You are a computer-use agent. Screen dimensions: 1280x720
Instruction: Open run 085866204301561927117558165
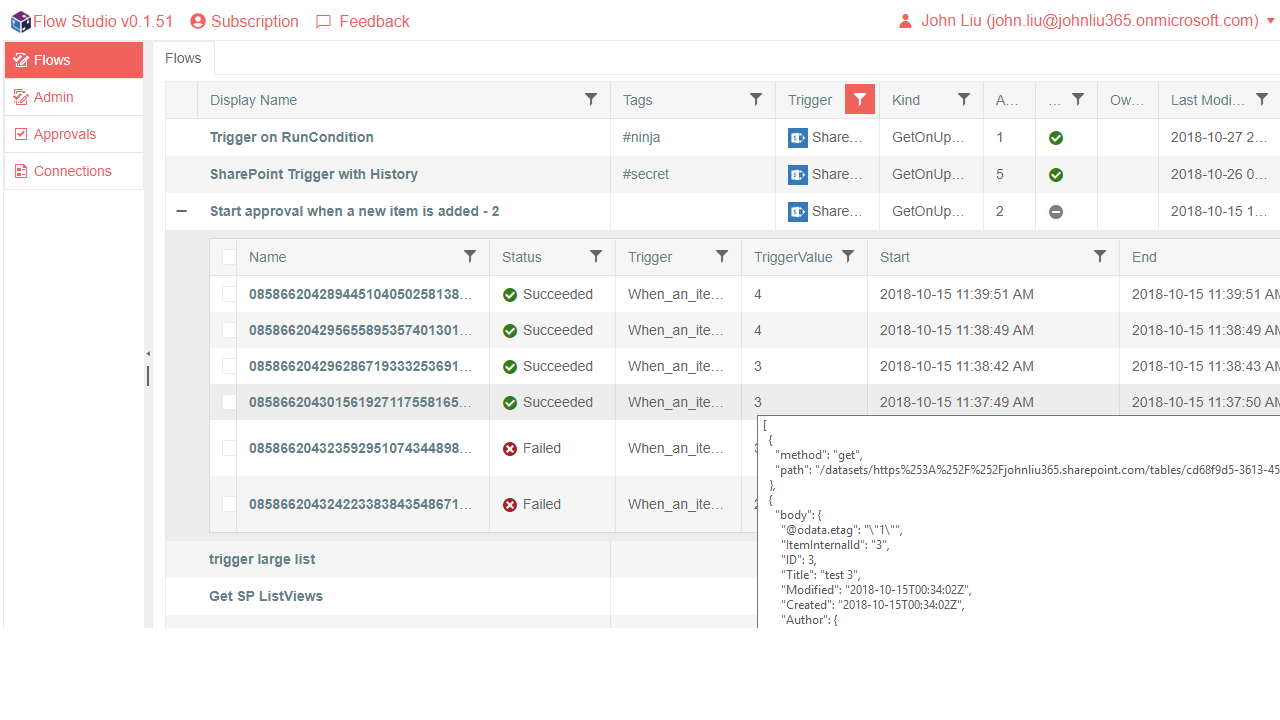360,402
